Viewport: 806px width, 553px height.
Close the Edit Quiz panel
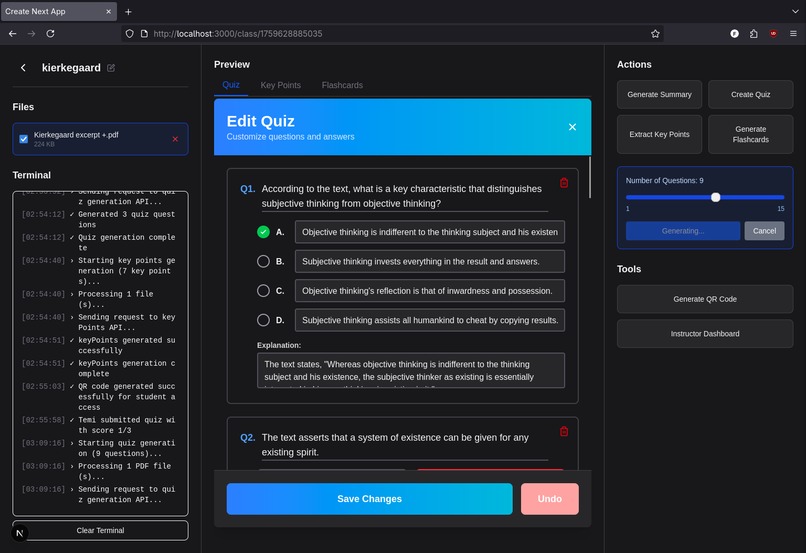coord(572,127)
